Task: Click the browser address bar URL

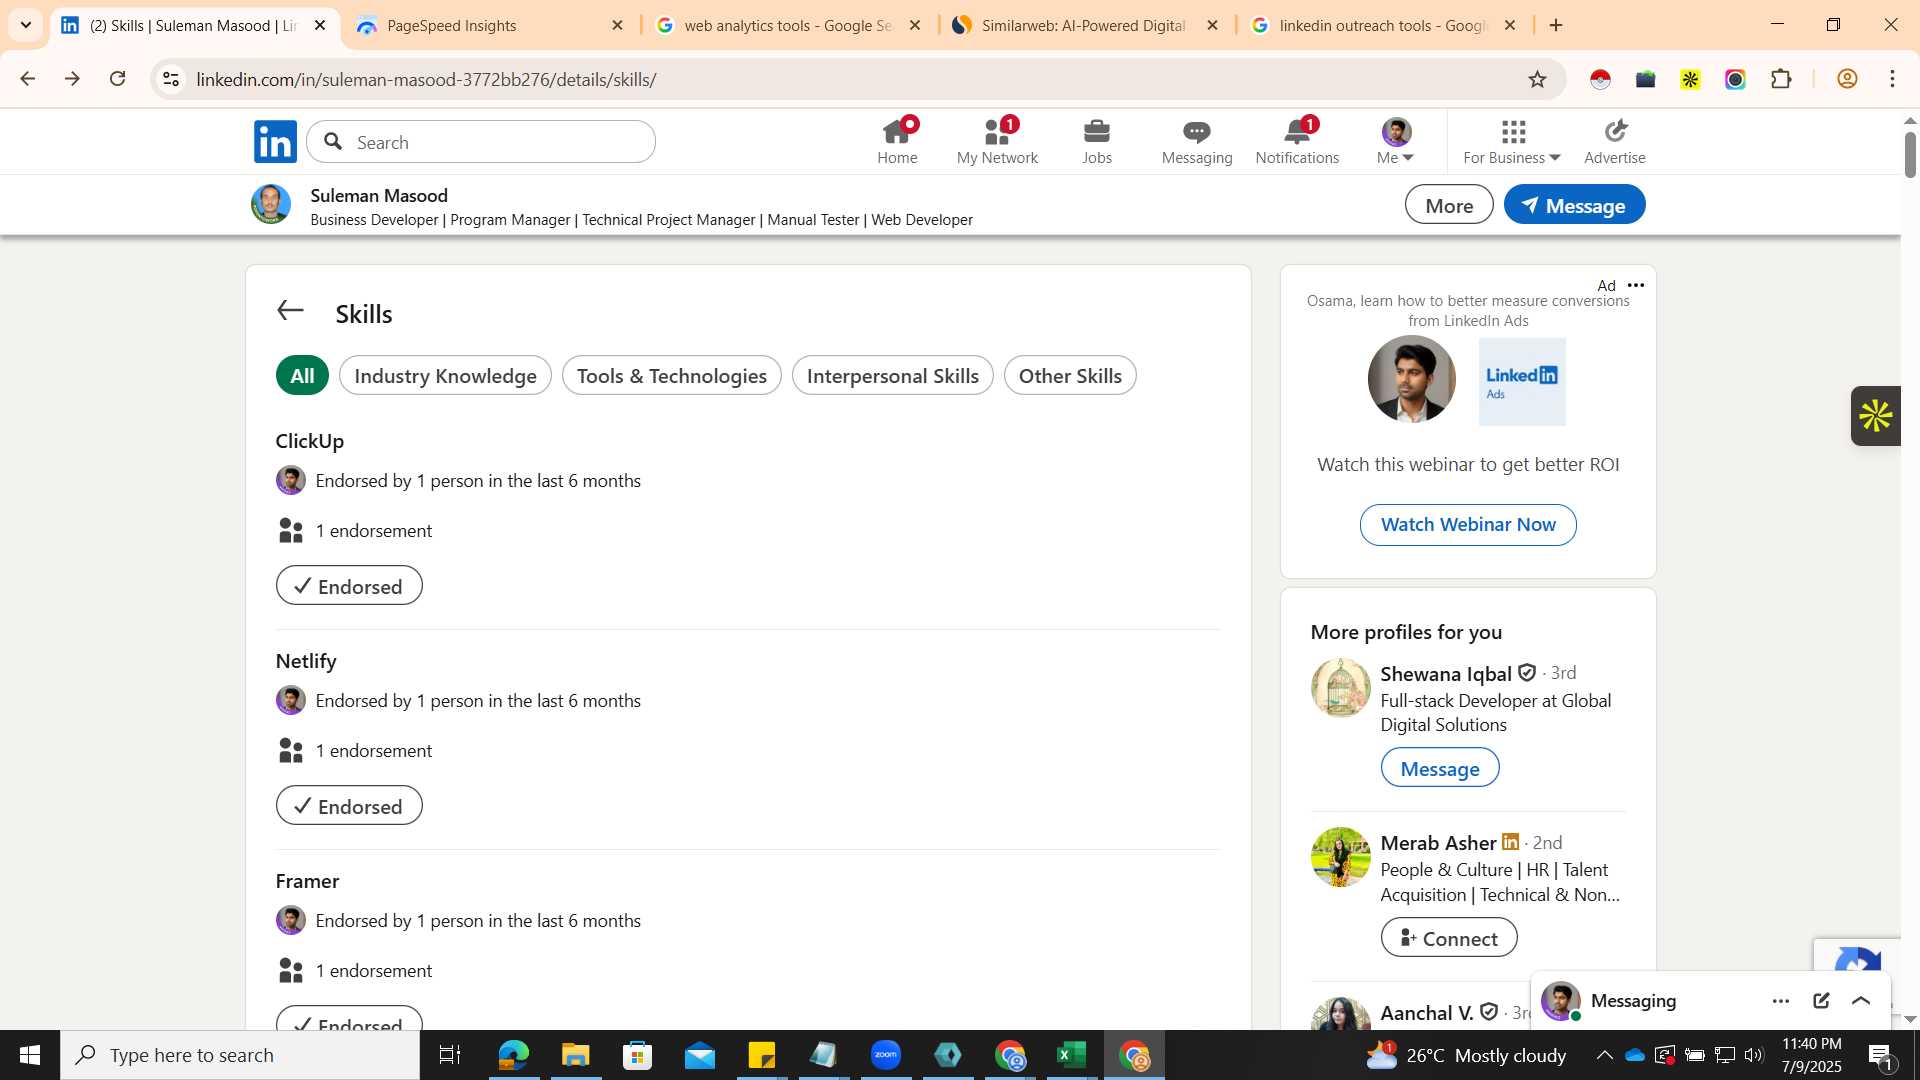Action: [426, 80]
